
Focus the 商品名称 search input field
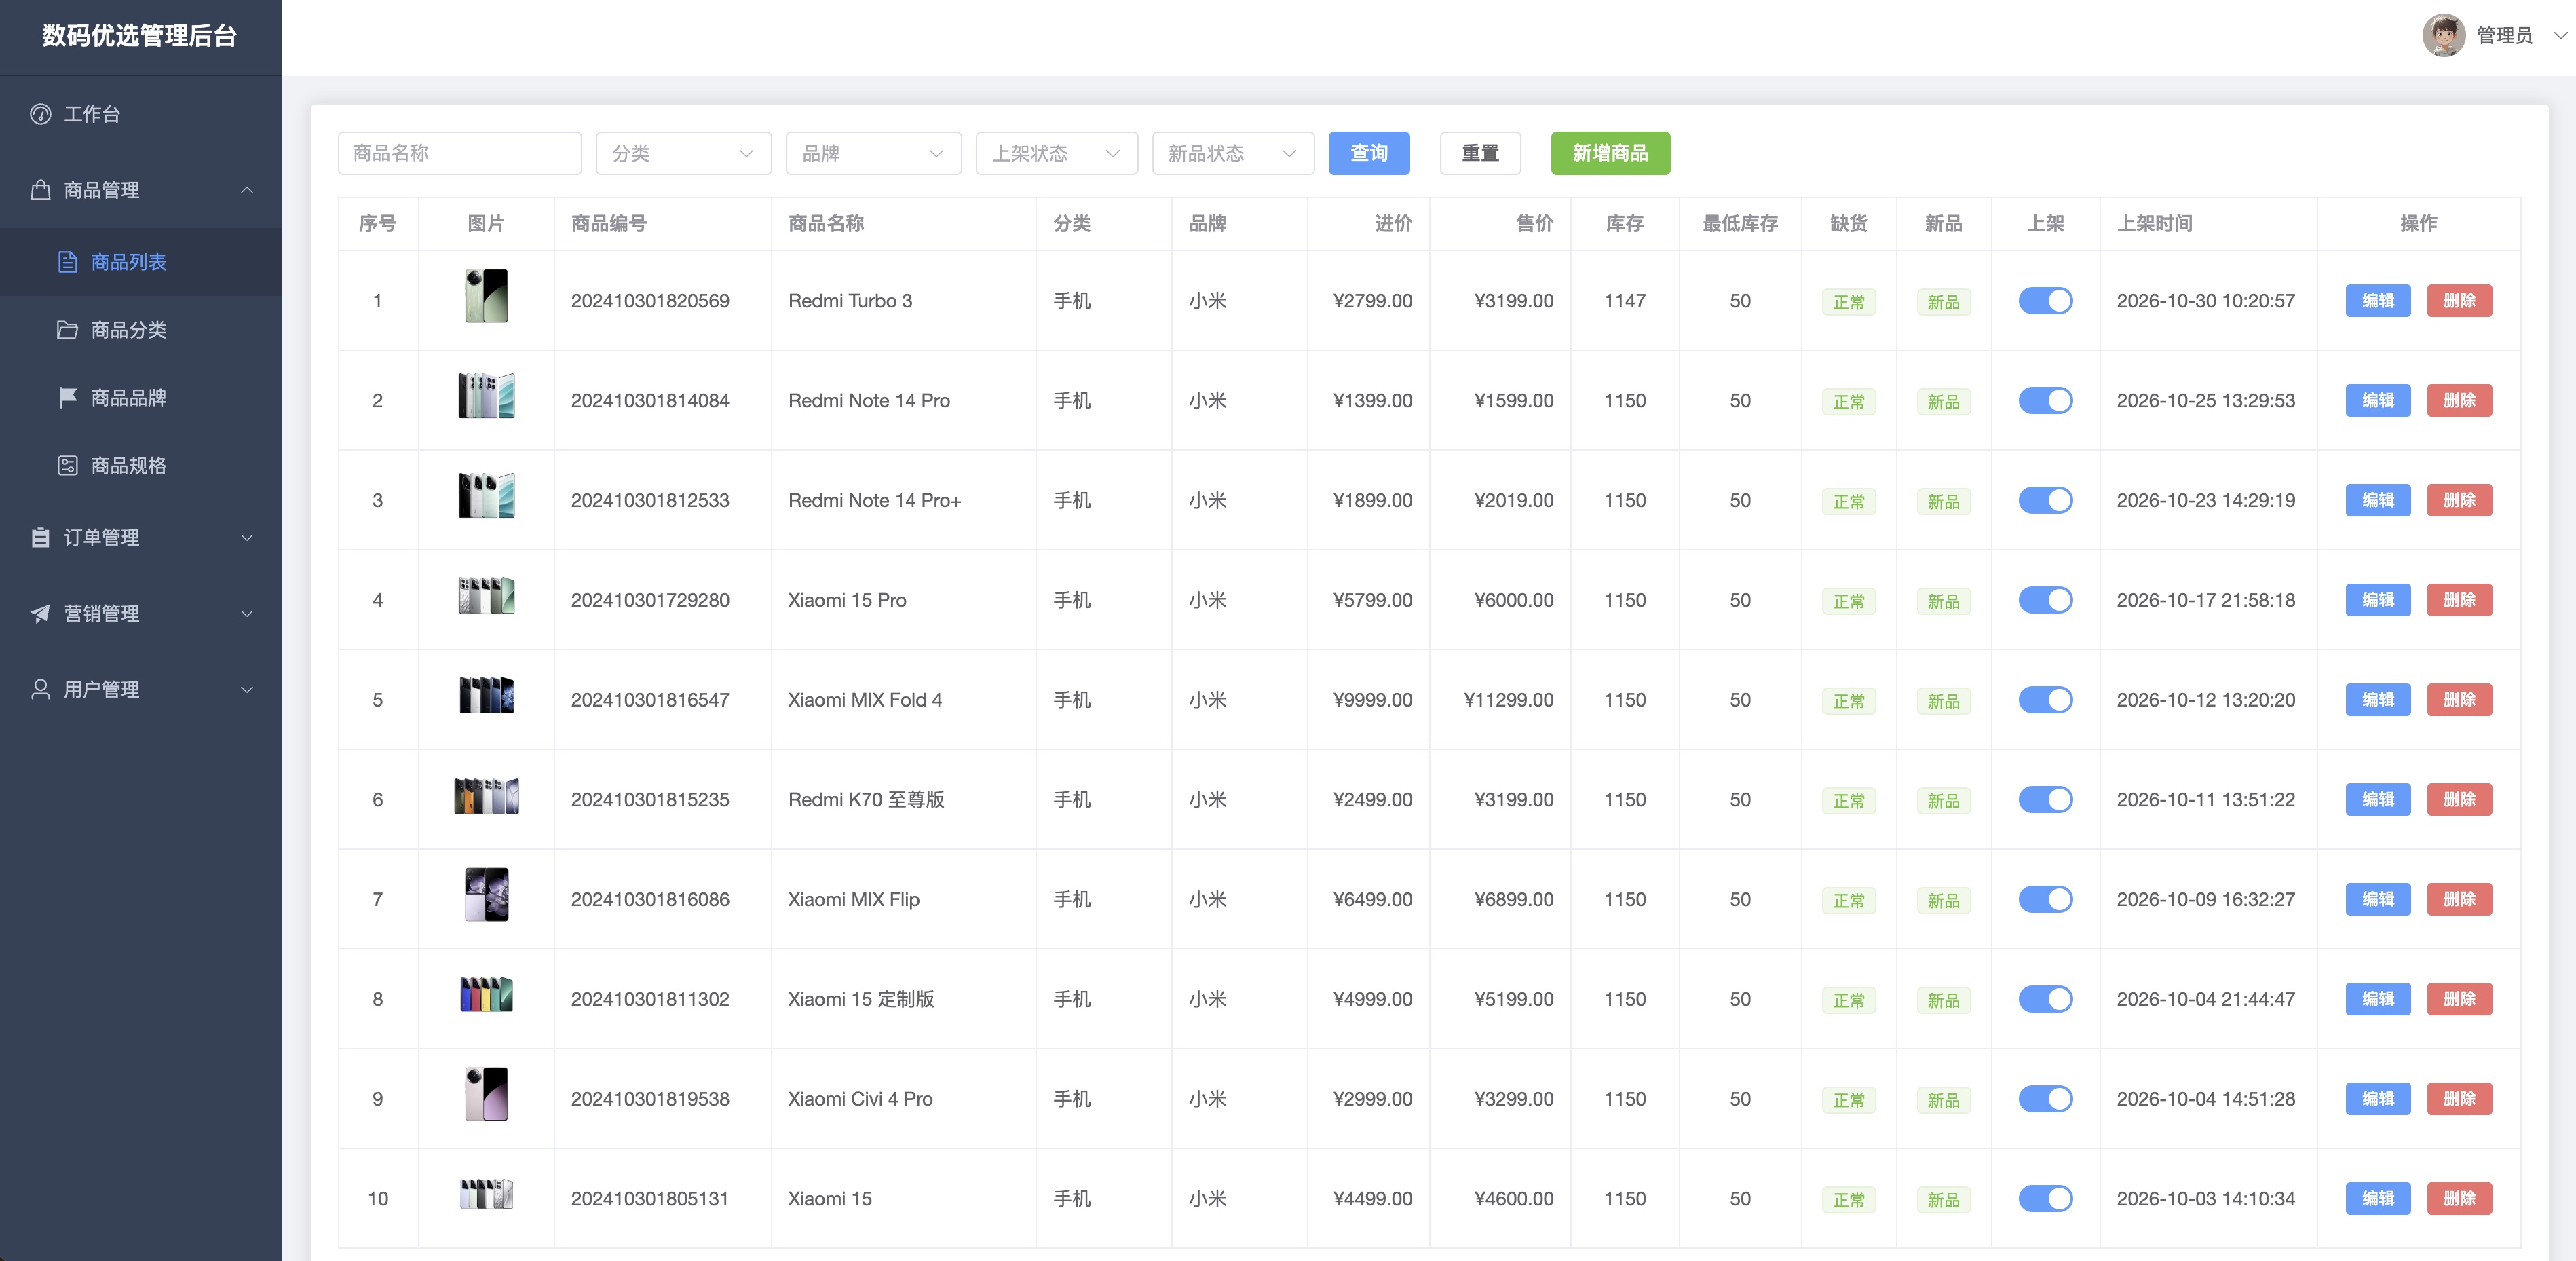pos(460,153)
